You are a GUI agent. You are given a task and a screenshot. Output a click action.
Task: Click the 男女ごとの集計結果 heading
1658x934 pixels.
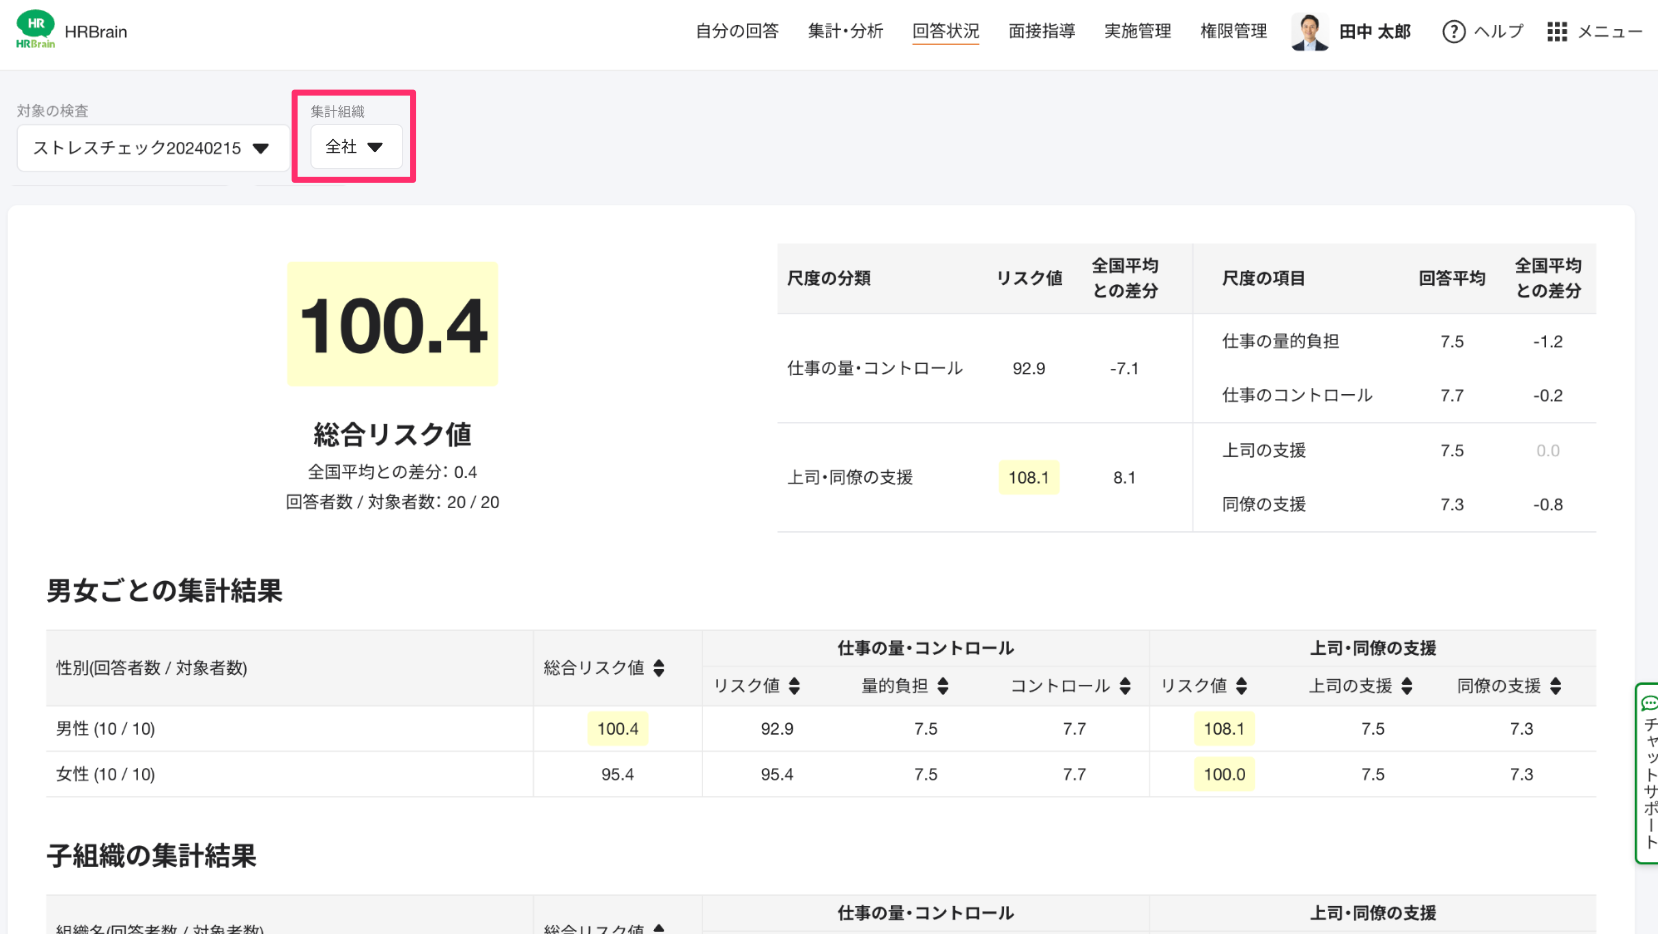165,591
